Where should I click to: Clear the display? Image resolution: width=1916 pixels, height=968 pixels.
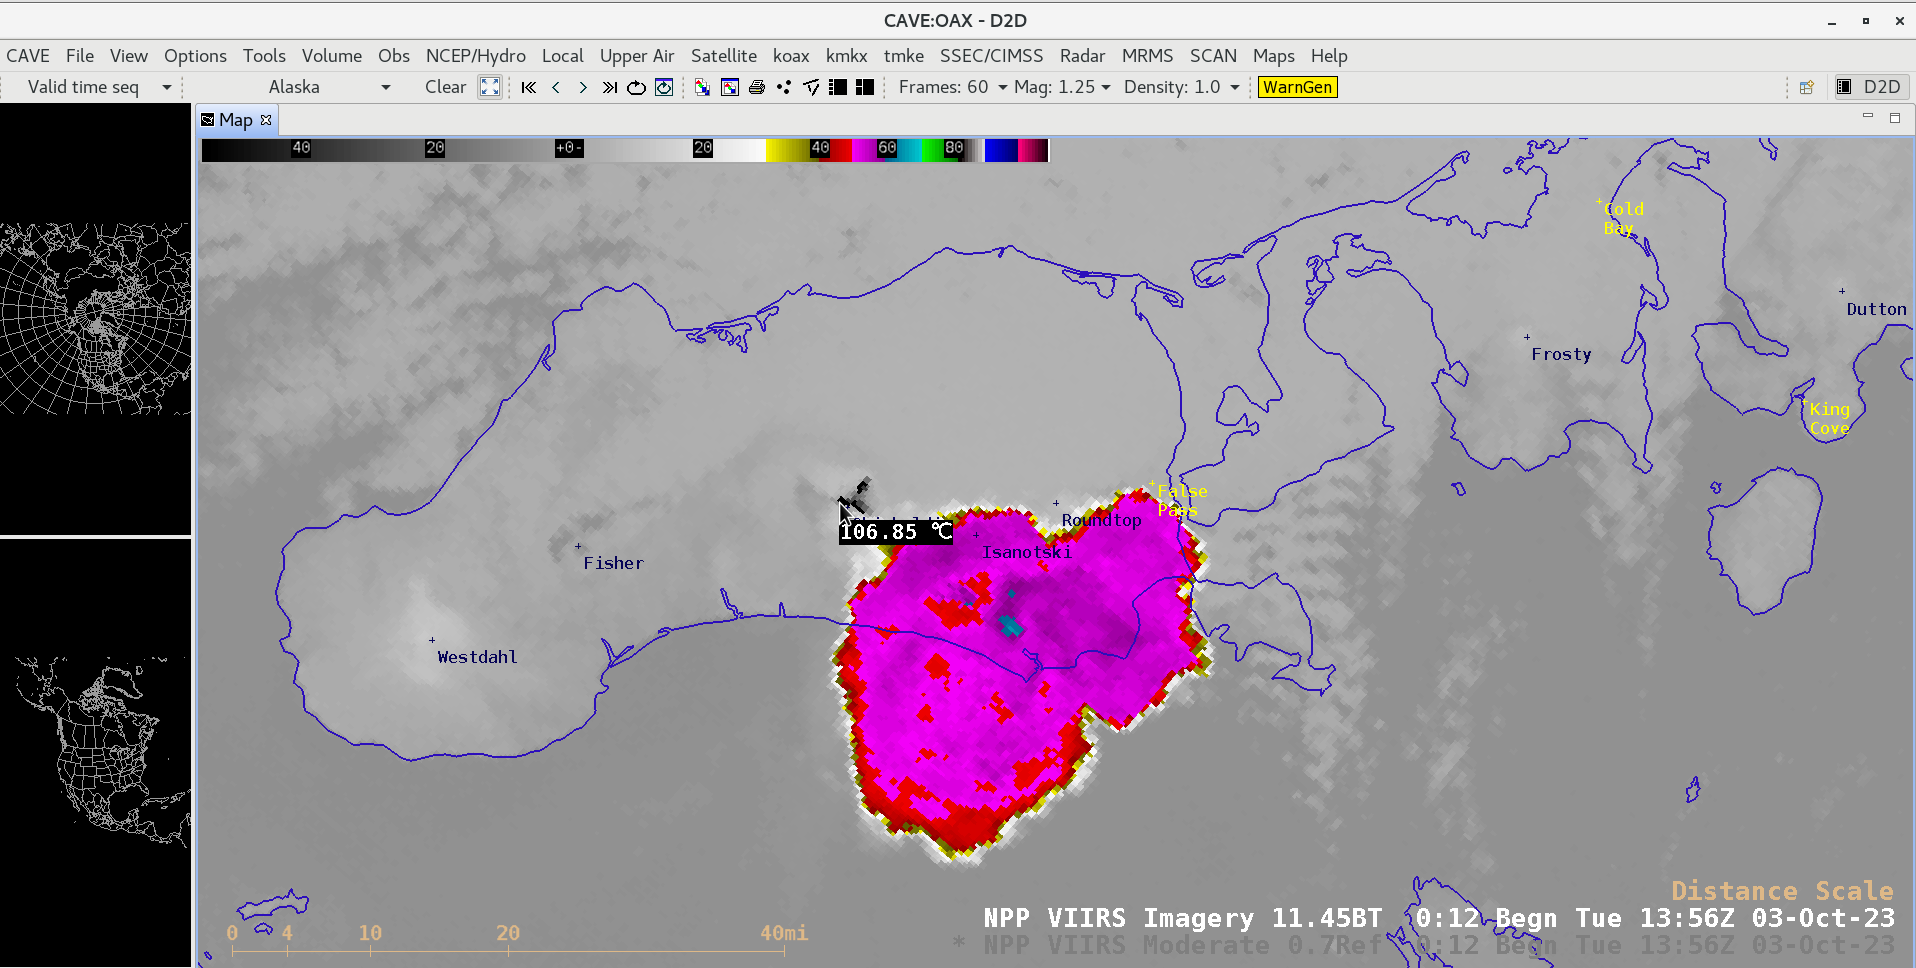tap(445, 87)
